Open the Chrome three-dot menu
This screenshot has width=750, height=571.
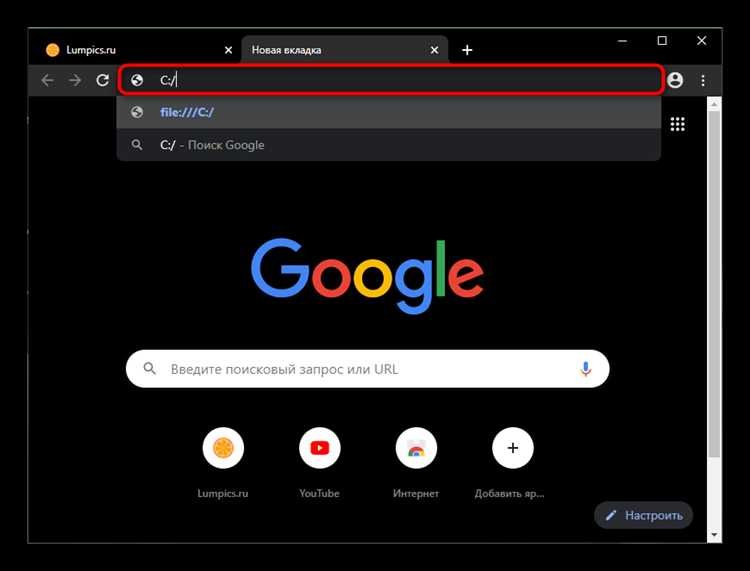click(x=703, y=80)
